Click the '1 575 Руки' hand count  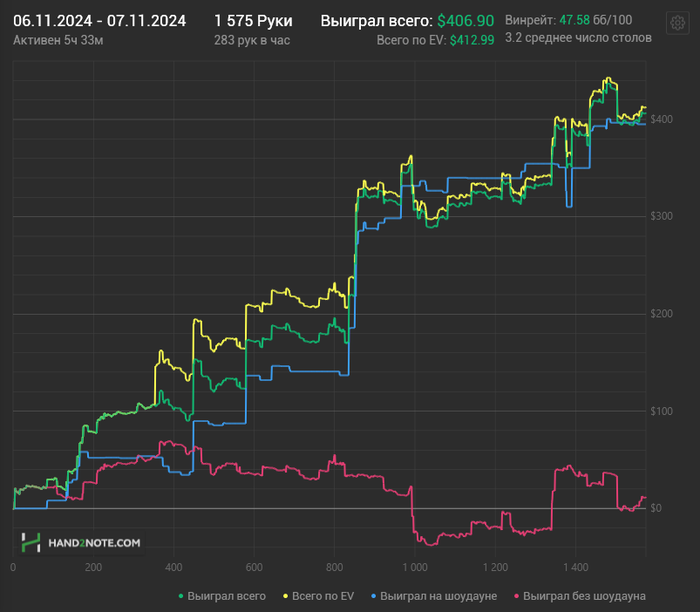[x=253, y=21]
